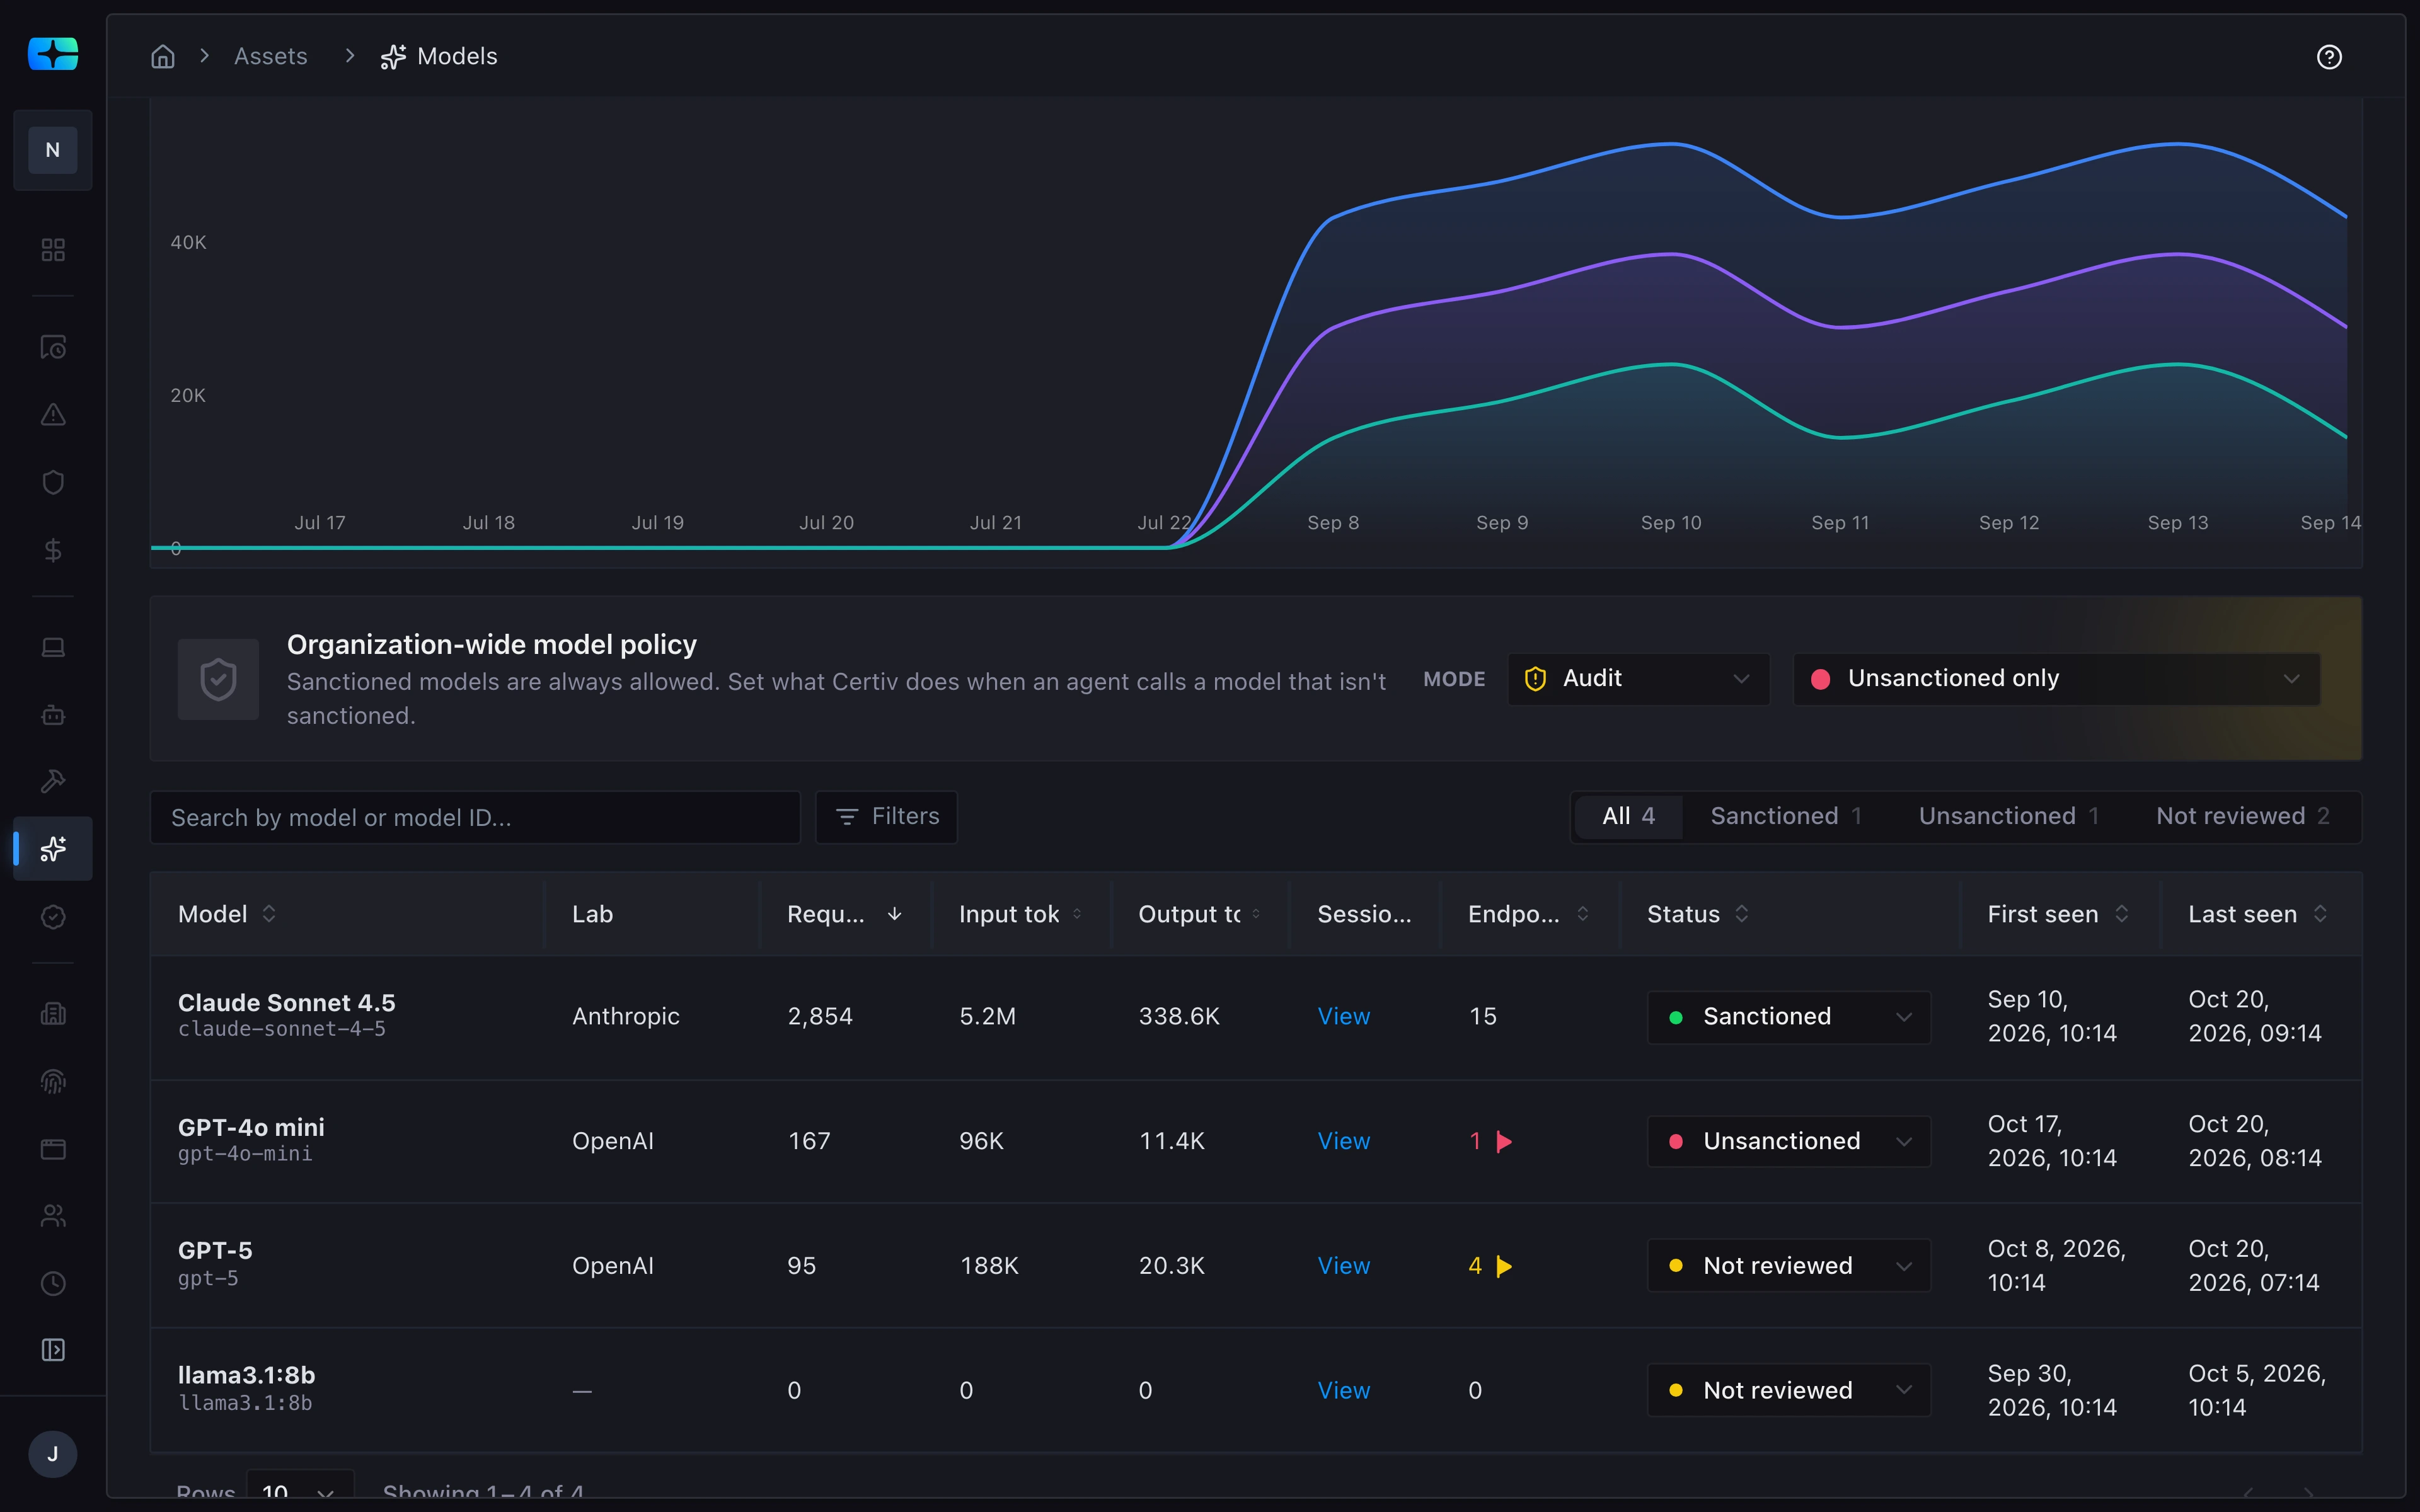The height and width of the screenshot is (1512, 2420).
Task: Open the robot agents sidebar icon
Action: coord(53,714)
